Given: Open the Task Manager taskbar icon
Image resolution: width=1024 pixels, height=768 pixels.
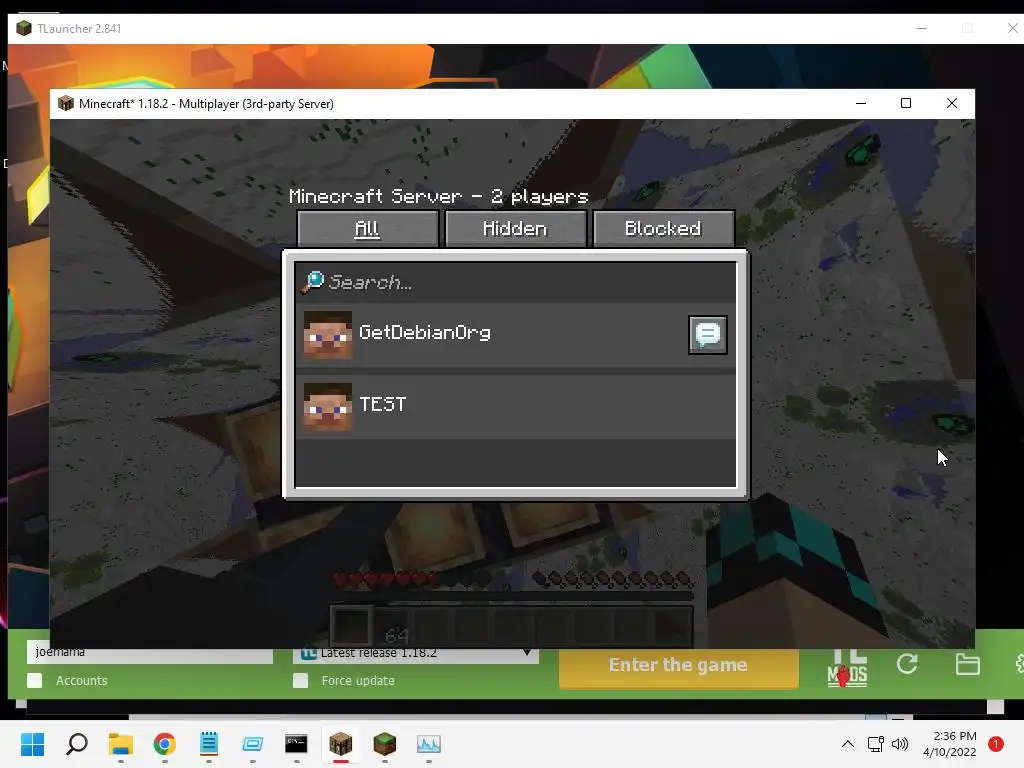Looking at the screenshot, I should (428, 744).
